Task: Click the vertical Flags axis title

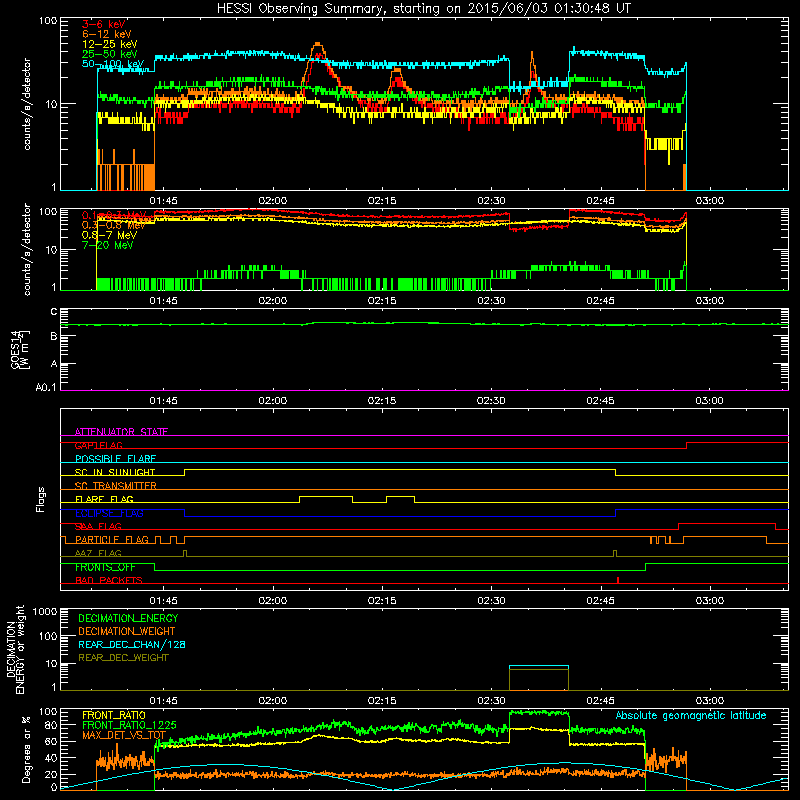Action: click(41, 499)
